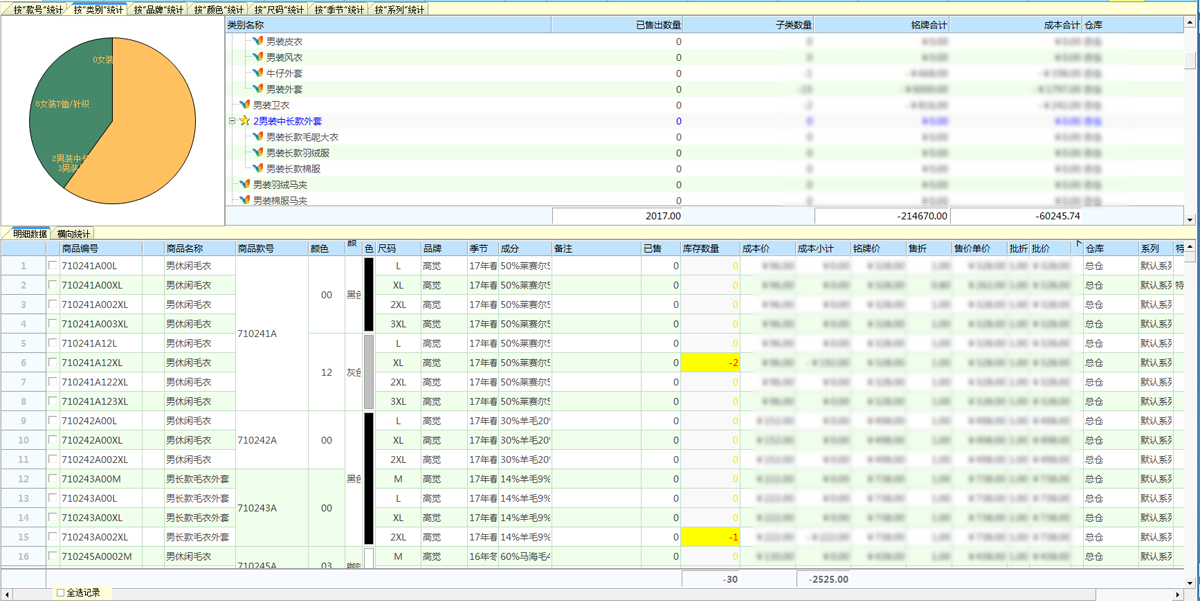Click the black color swatch for 710241A
The height and width of the screenshot is (601, 1200).
coord(369,295)
